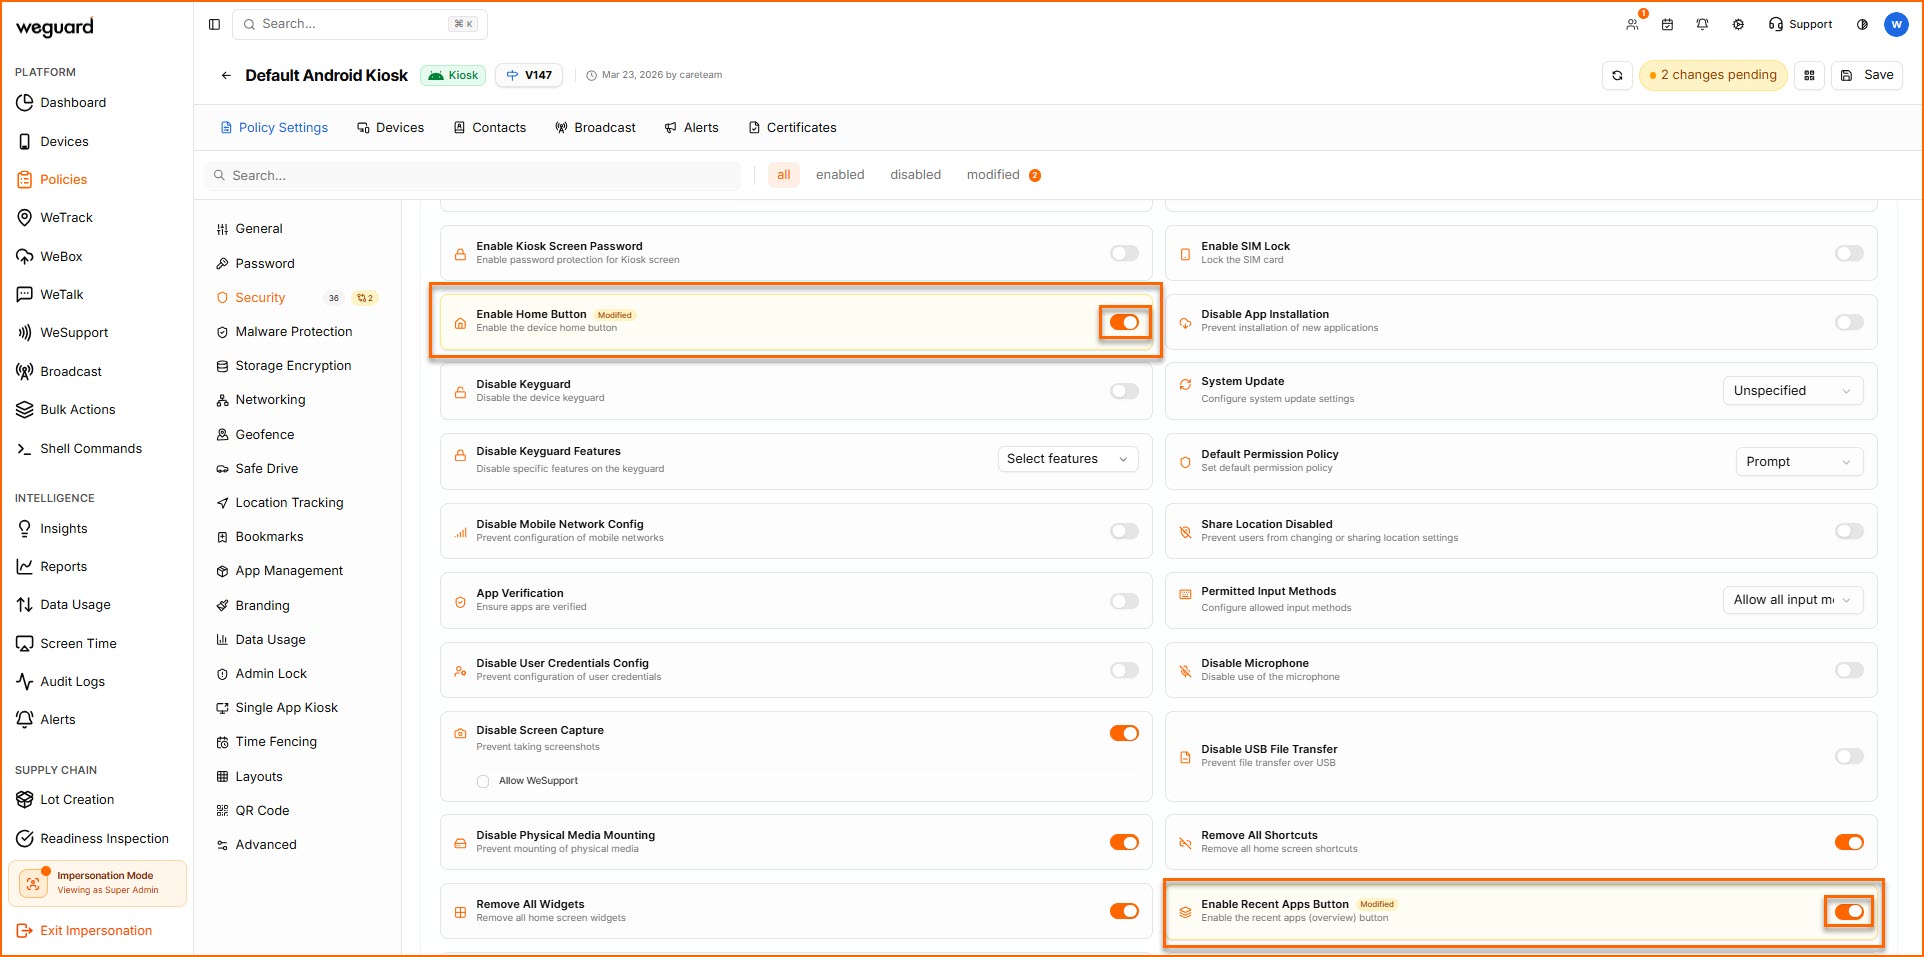Select the modified filter tab
1924x957 pixels.
click(x=993, y=175)
